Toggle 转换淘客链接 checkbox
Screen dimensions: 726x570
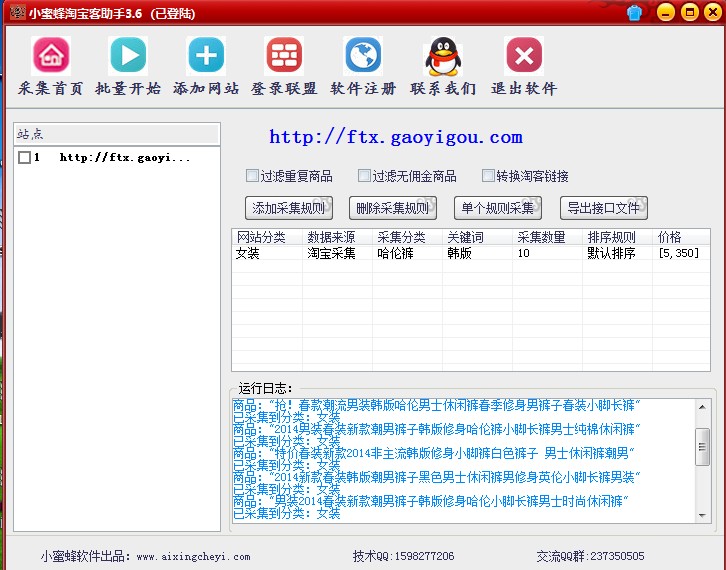[488, 175]
